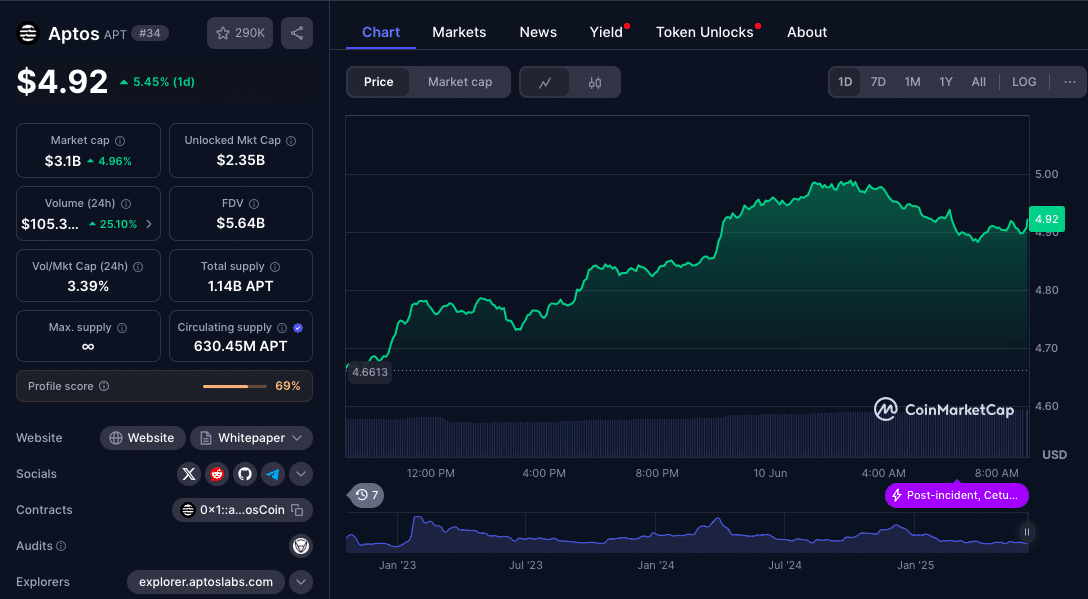Click the historical mini chart overview
This screenshot has width=1088, height=599.
pos(687,533)
